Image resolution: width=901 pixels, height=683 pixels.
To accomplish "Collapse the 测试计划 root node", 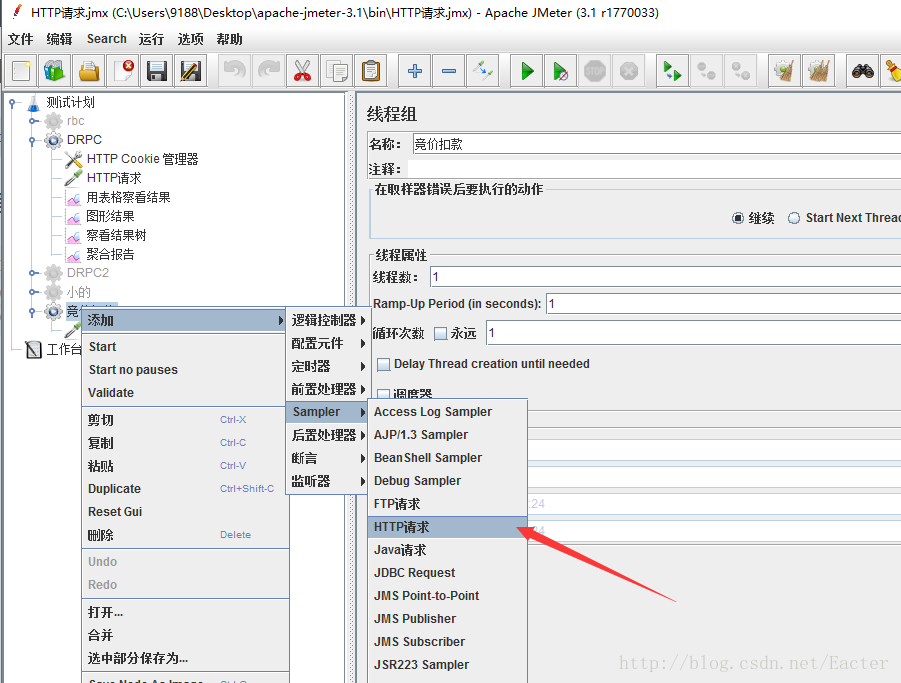I will [x=11, y=103].
